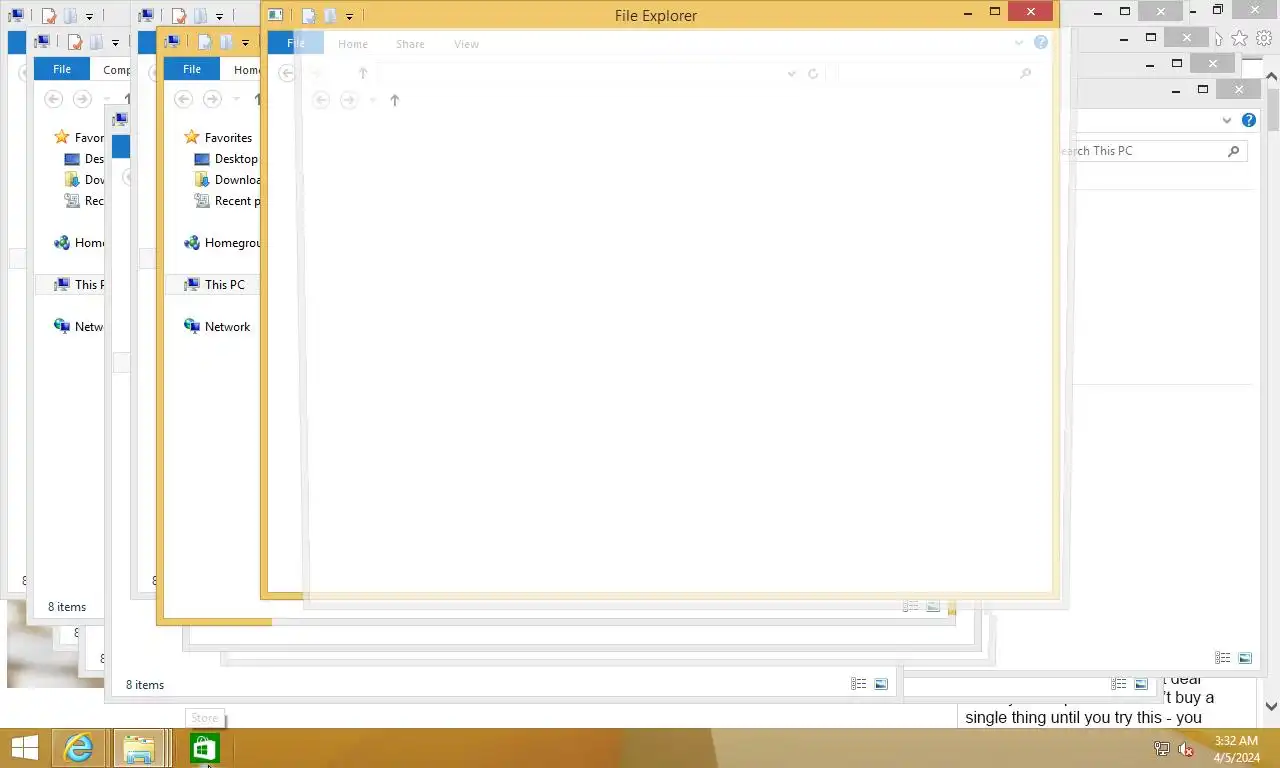Open Quick Access toolbar dropdown in front window

349,16
